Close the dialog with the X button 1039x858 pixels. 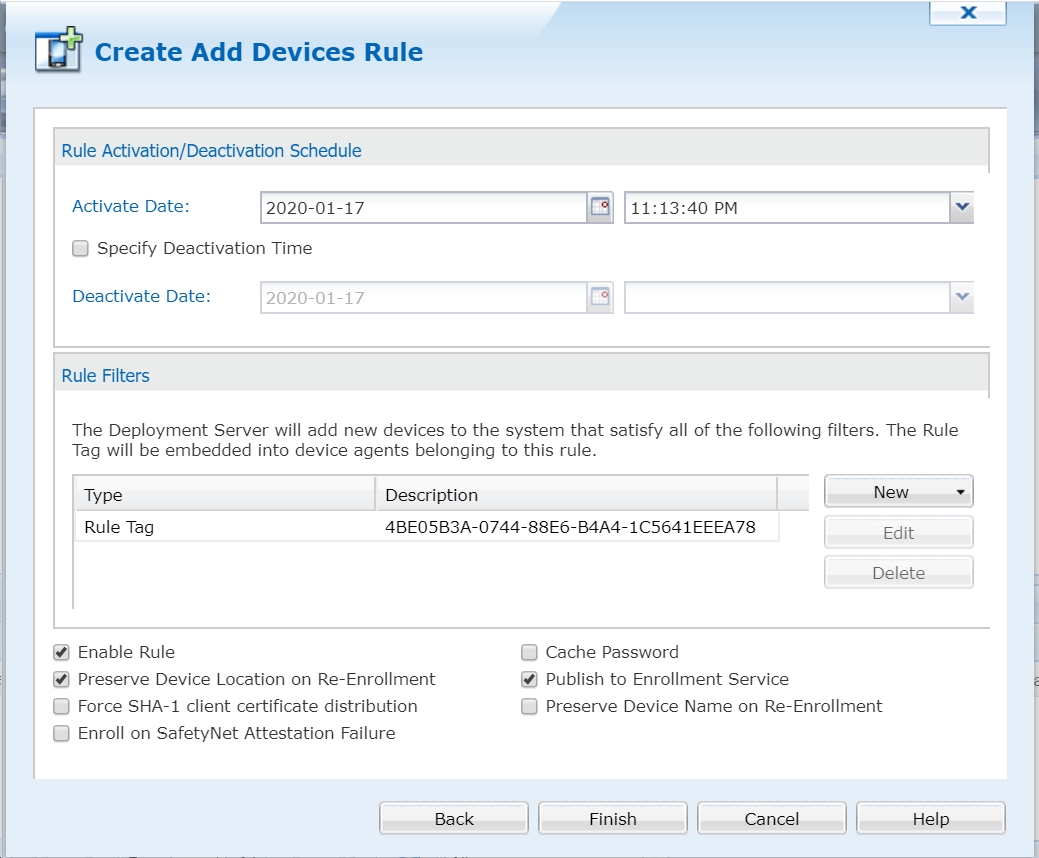point(967,13)
